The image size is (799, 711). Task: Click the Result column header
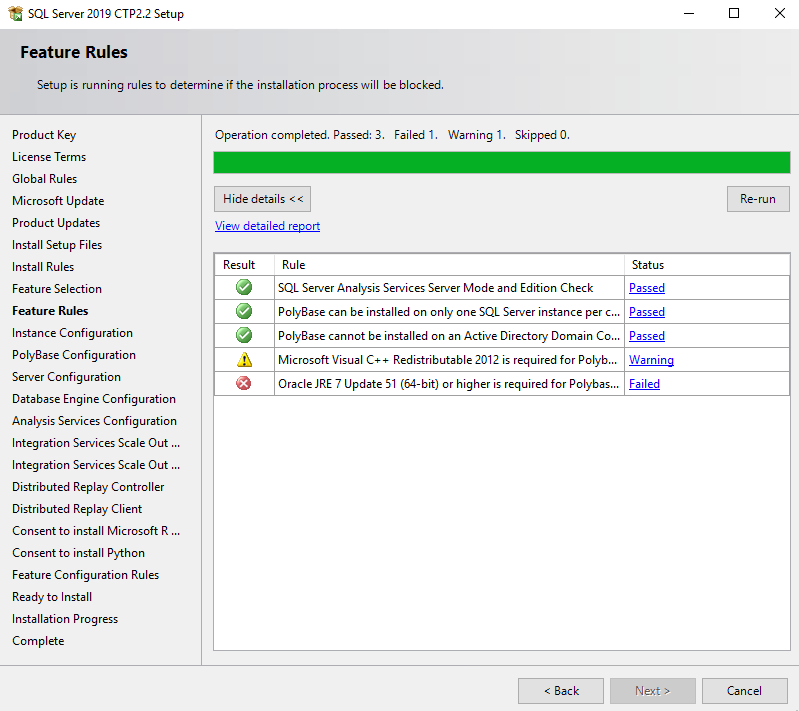244,265
